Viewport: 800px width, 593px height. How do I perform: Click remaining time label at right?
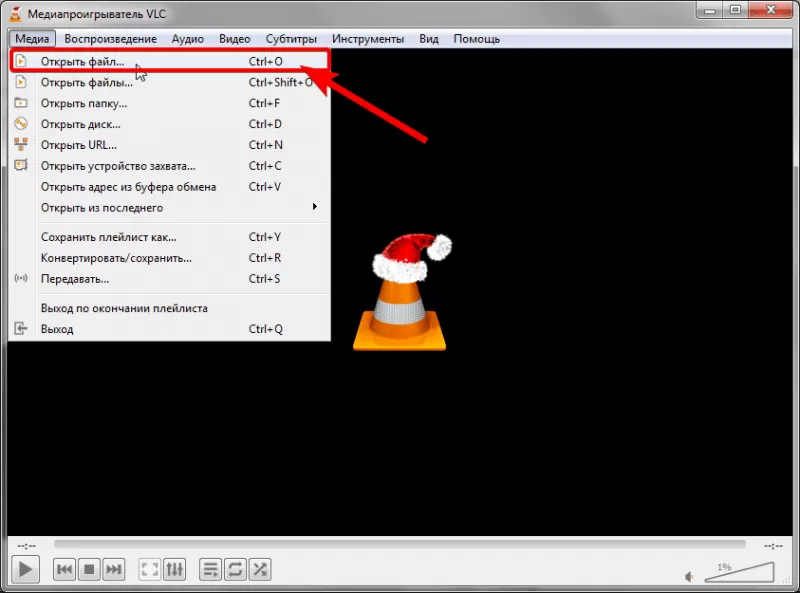pos(773,546)
